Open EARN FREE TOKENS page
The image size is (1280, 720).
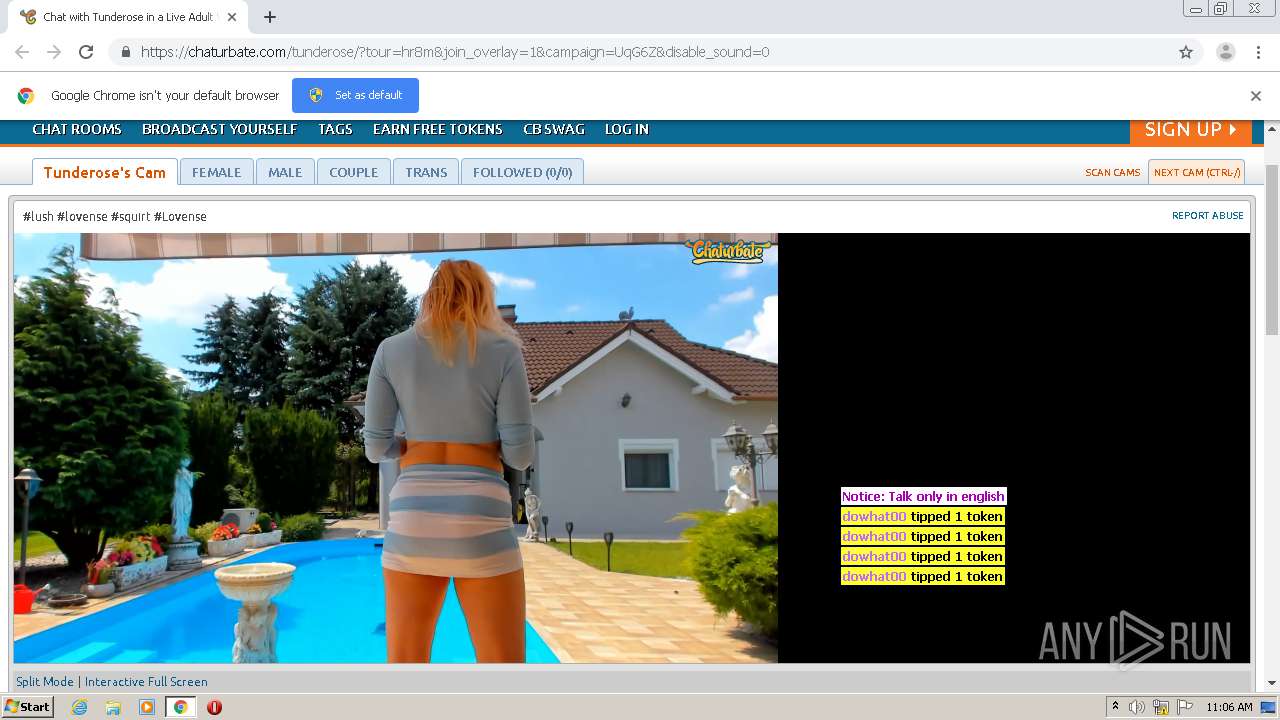pyautogui.click(x=438, y=129)
